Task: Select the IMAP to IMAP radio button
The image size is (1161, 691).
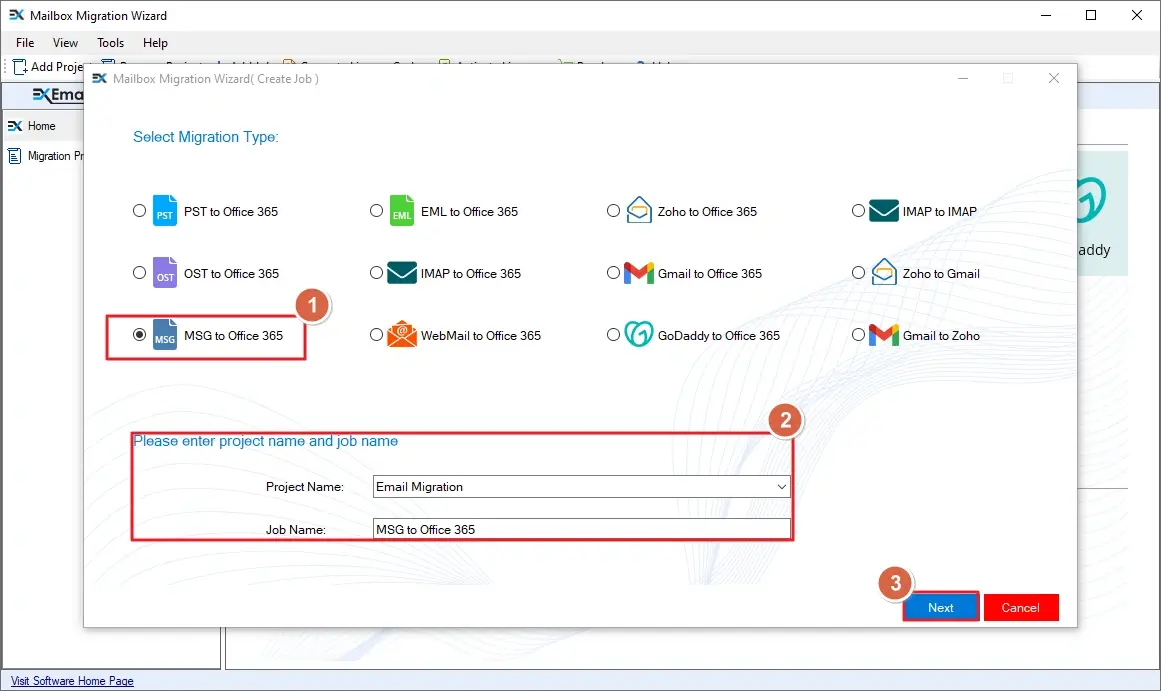Action: pos(858,211)
